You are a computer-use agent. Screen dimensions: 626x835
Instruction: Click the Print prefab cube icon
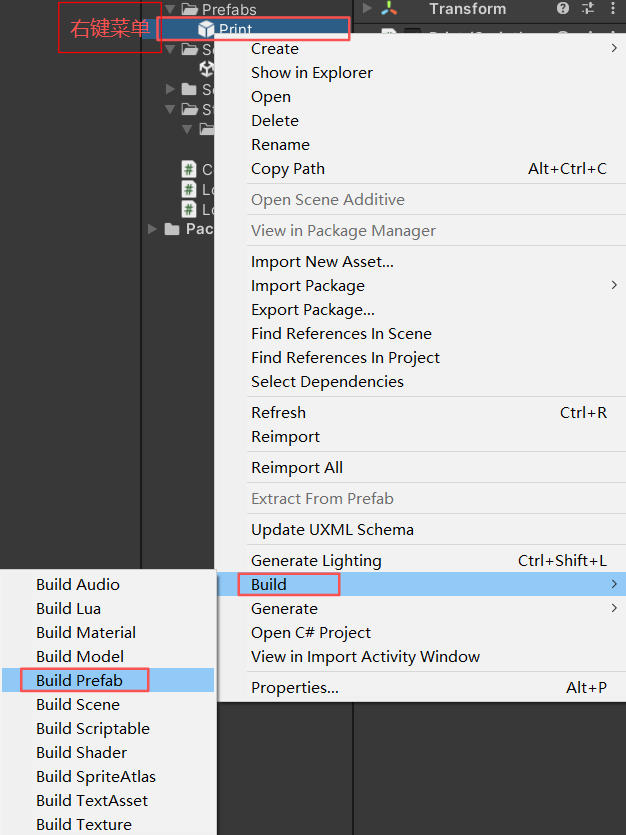tap(207, 30)
